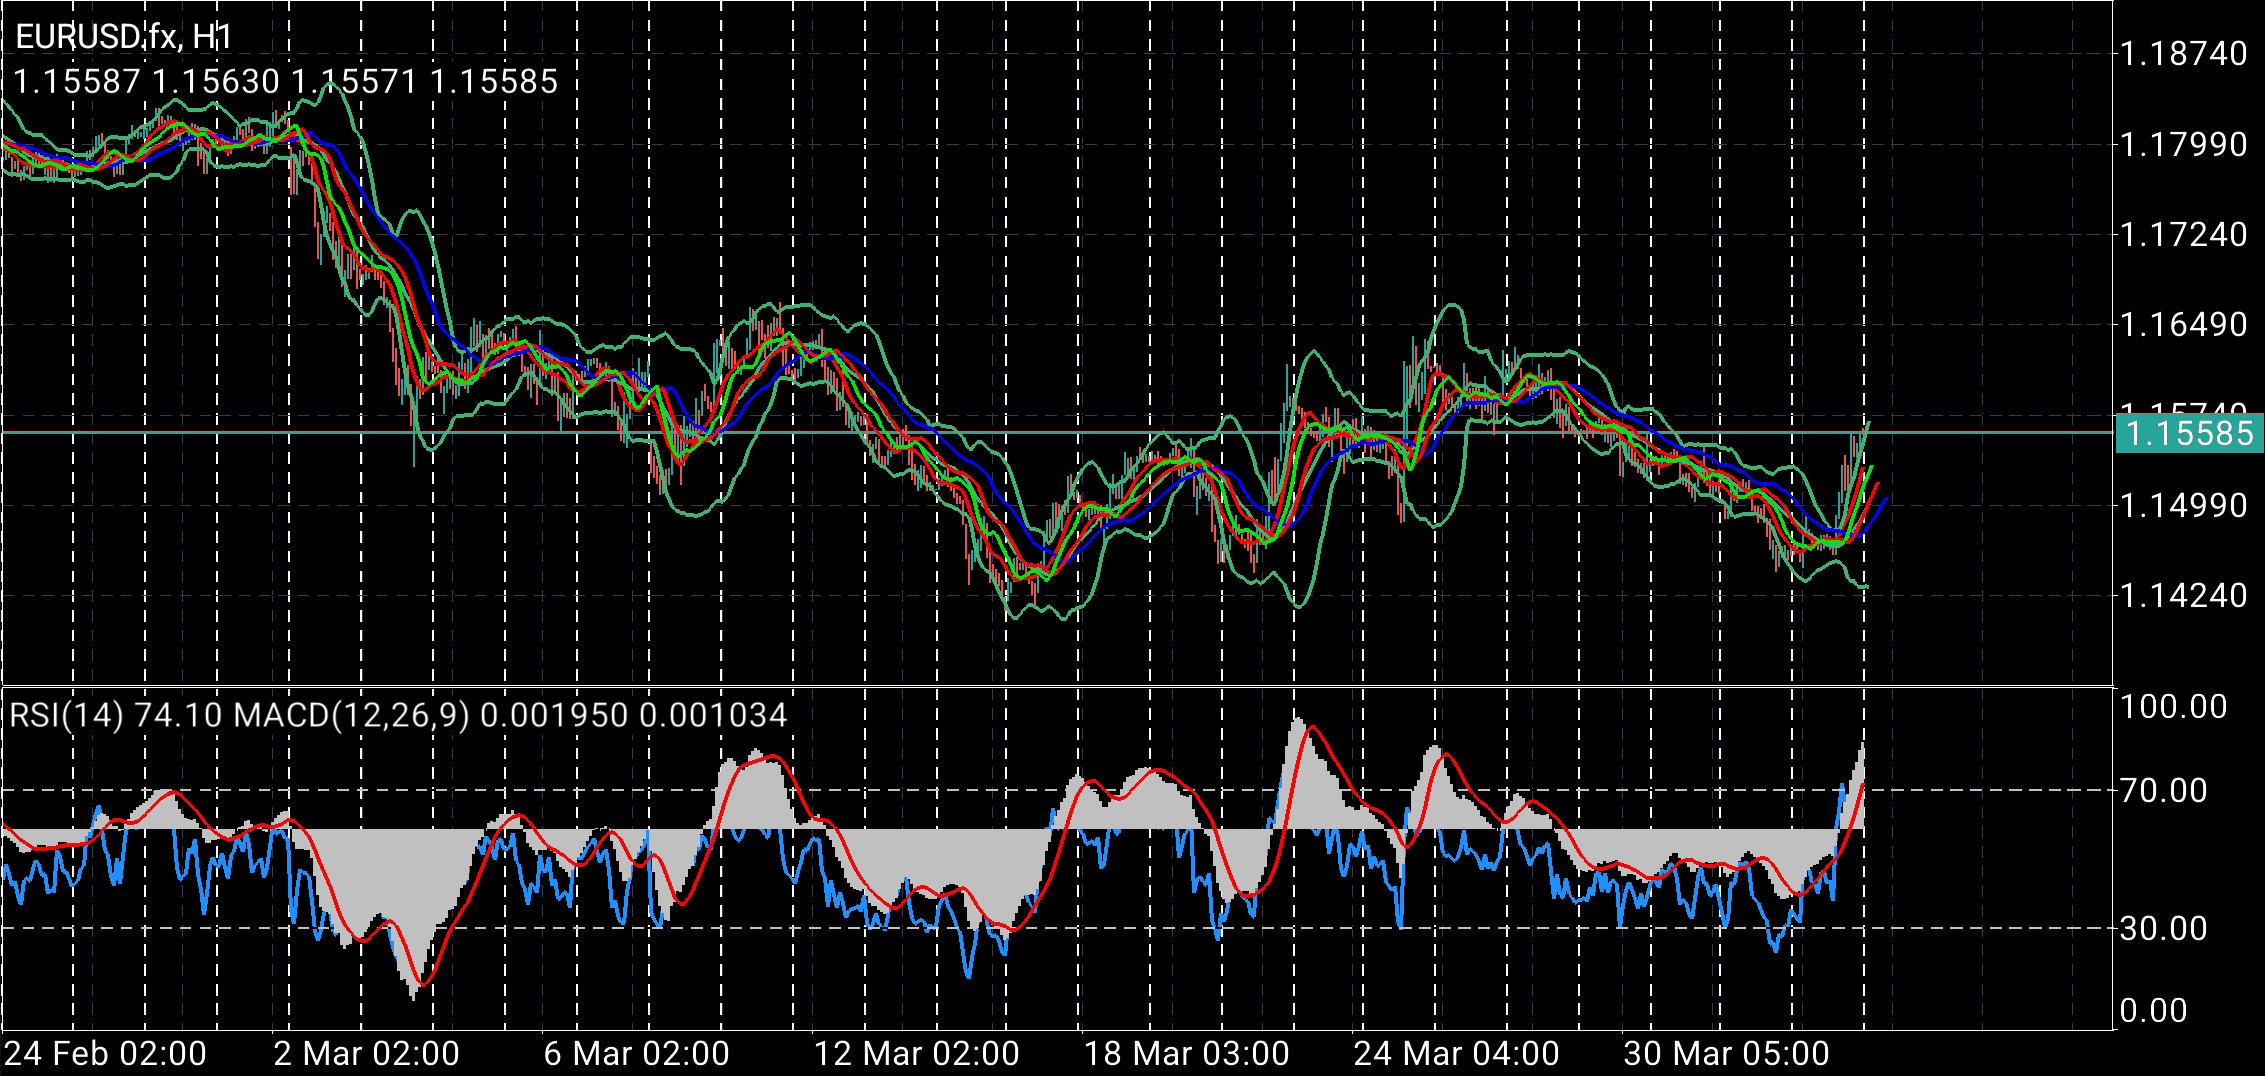Click the 1.16490 price axis label

click(x=2184, y=324)
